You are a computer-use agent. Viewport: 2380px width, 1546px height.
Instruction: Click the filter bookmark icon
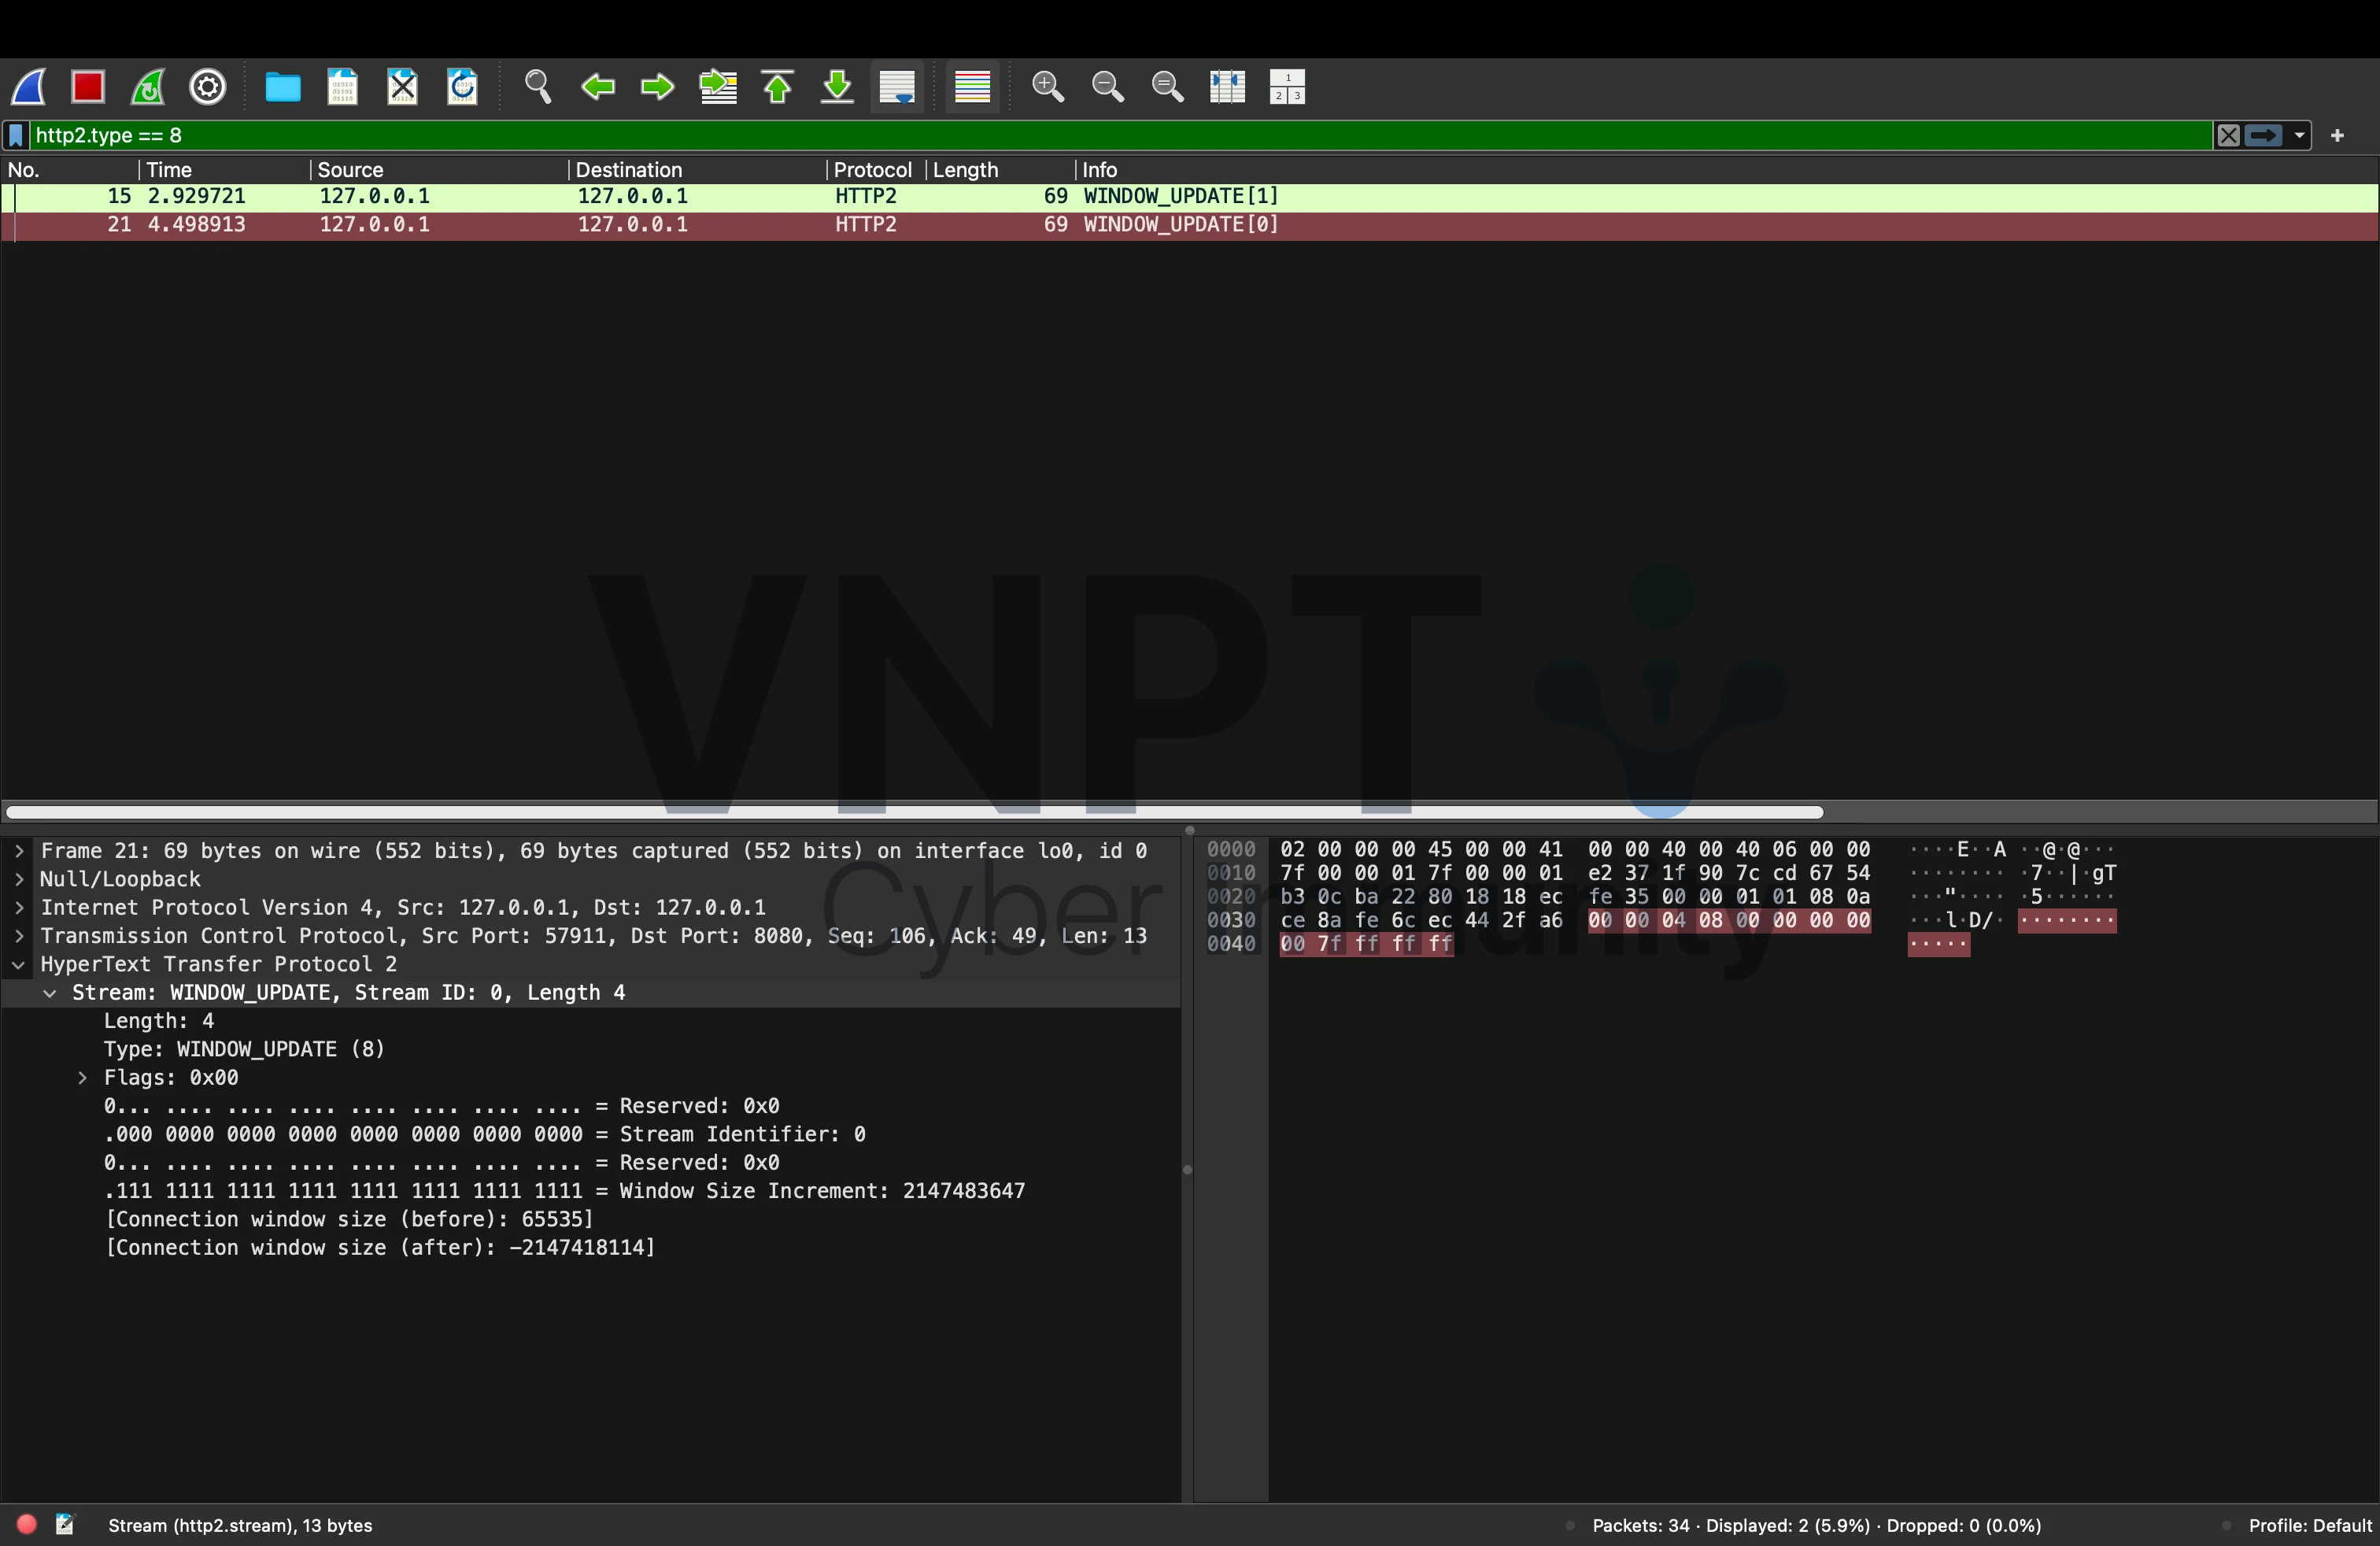(x=16, y=135)
